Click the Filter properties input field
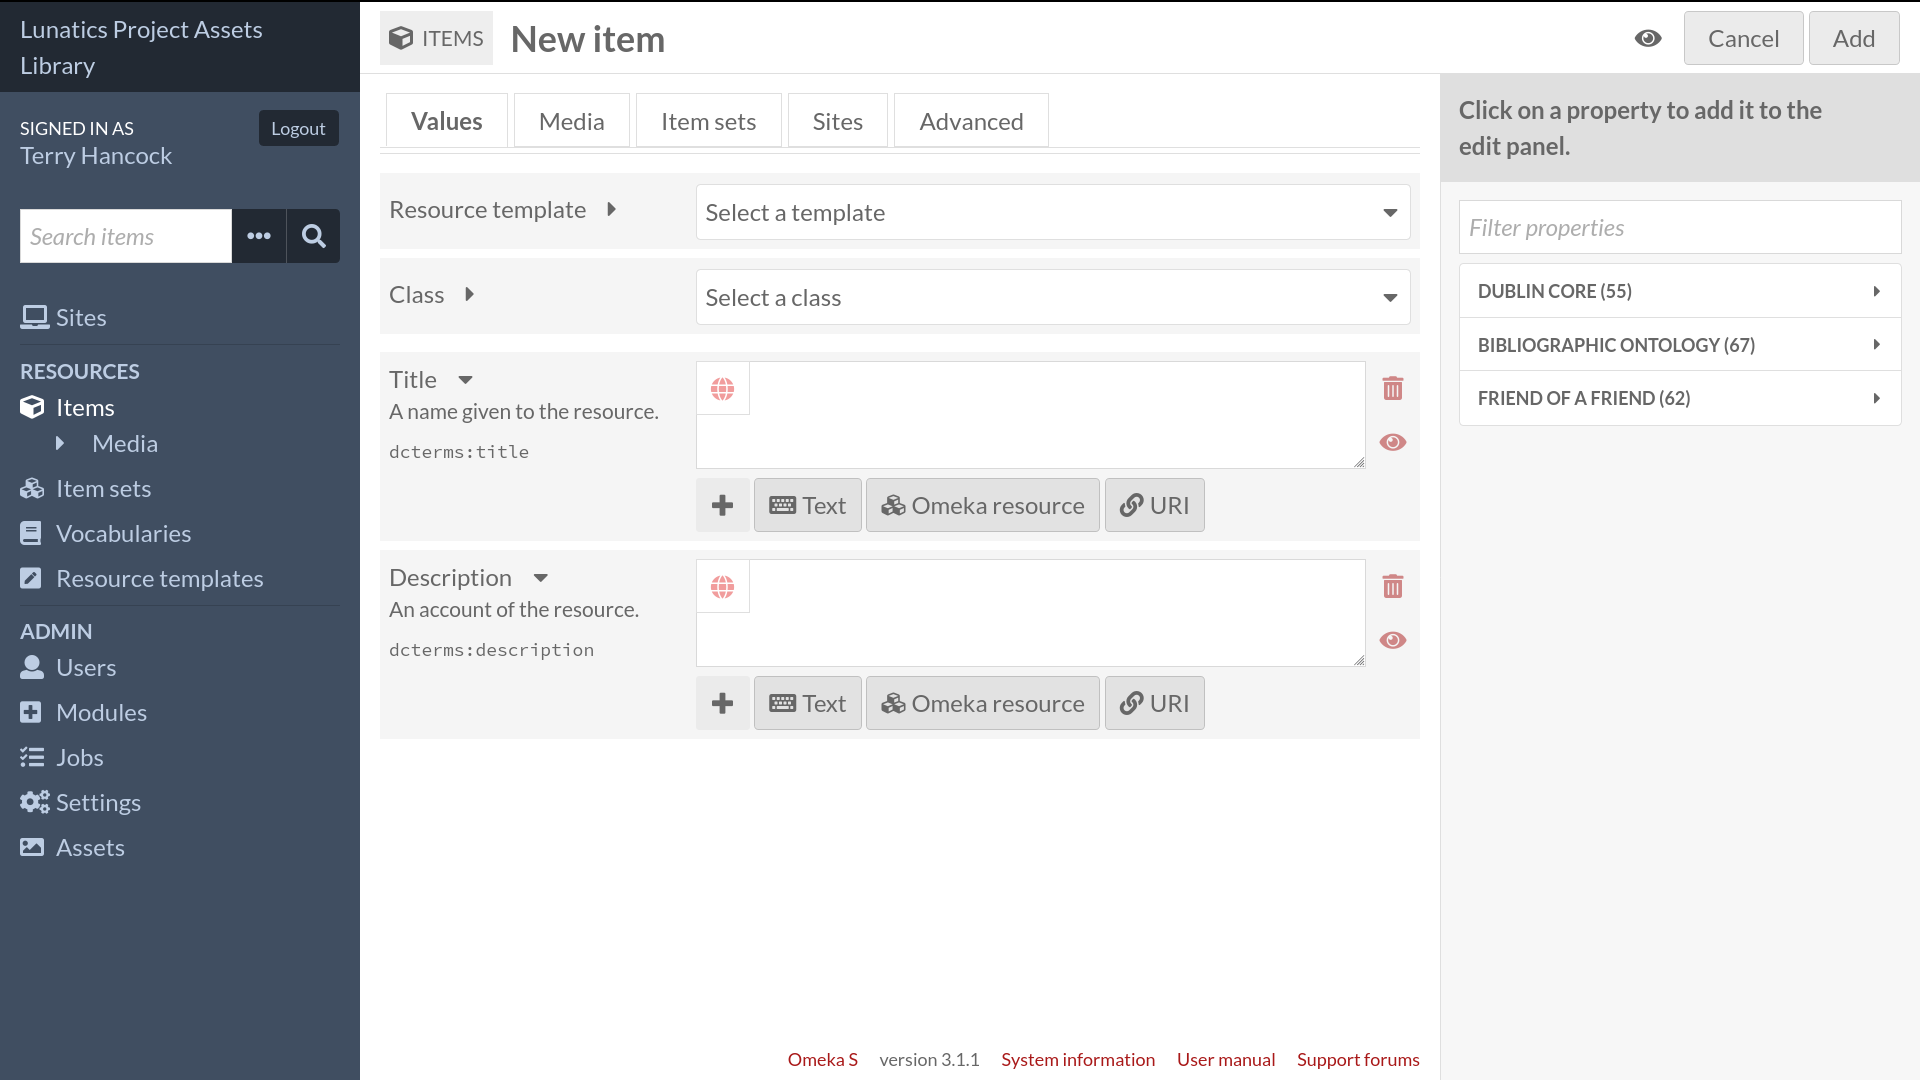This screenshot has height=1080, width=1920. coord(1679,228)
